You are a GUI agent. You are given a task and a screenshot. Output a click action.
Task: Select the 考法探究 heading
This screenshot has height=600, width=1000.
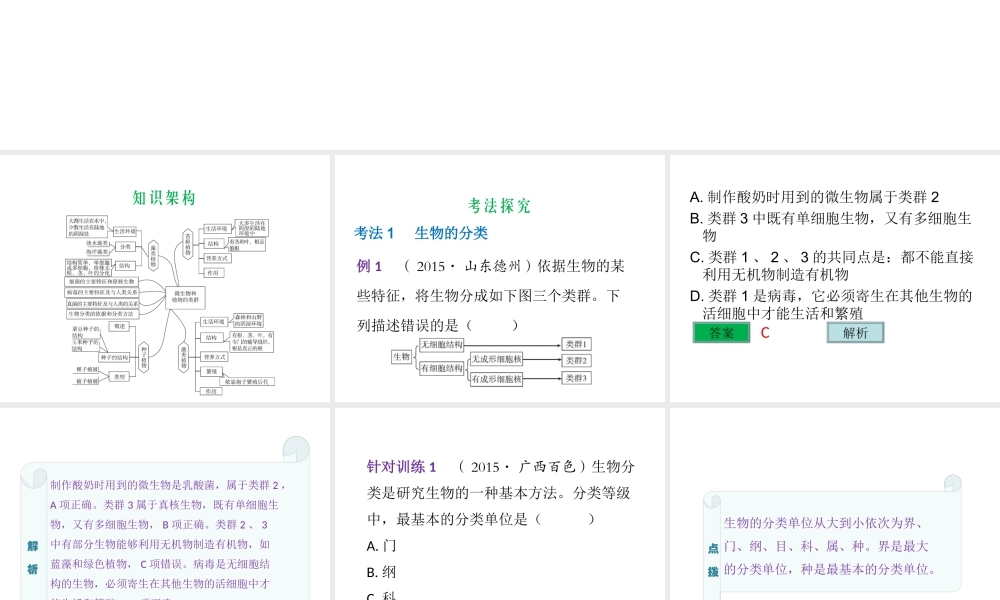coord(500,206)
